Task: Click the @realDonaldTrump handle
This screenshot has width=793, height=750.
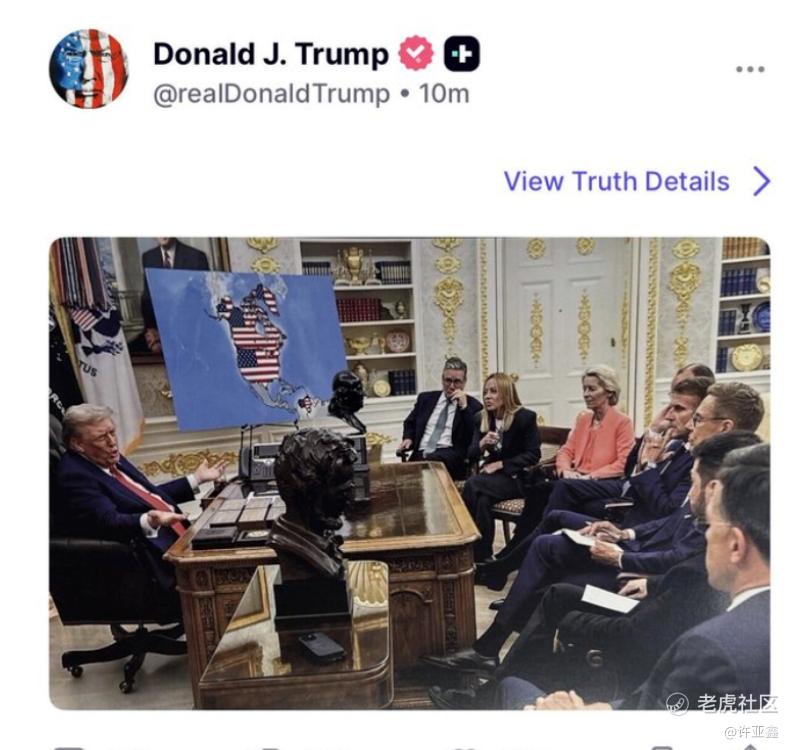Action: coord(272,94)
